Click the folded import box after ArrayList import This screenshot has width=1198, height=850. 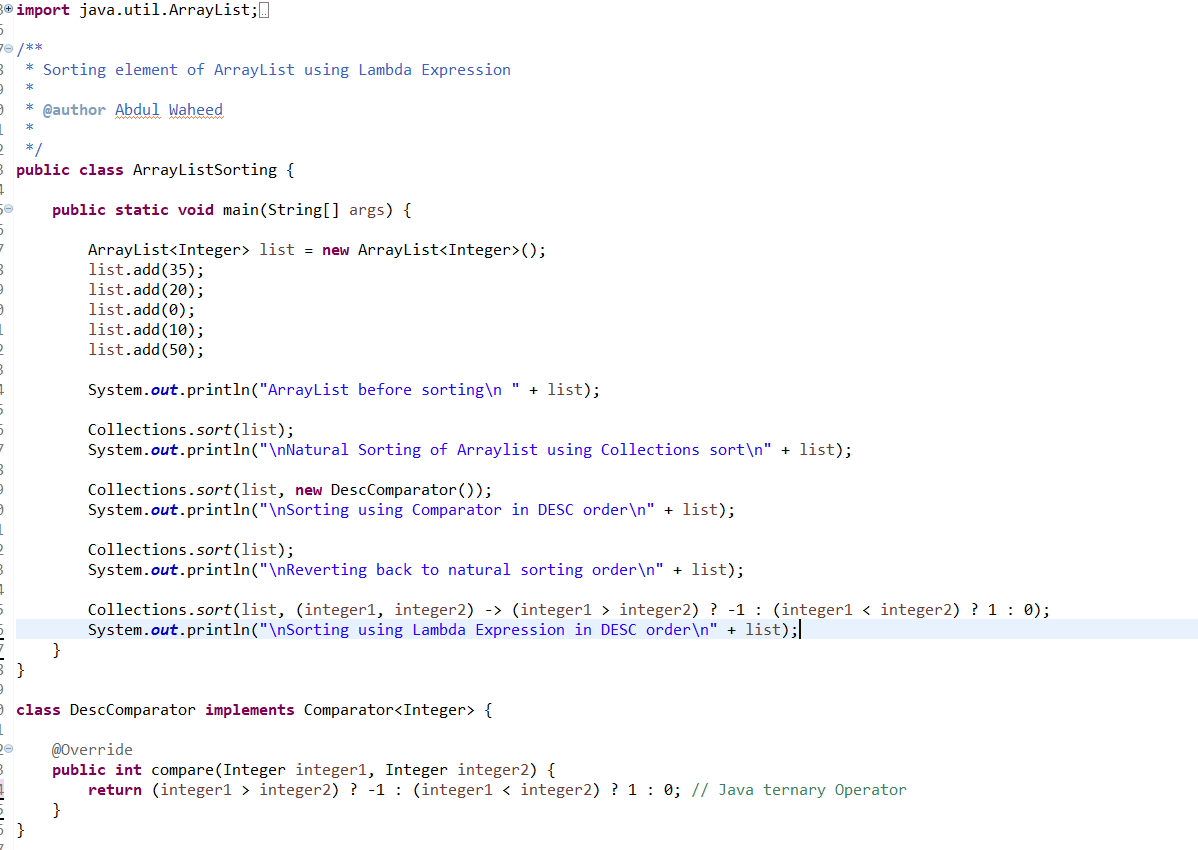click(262, 9)
